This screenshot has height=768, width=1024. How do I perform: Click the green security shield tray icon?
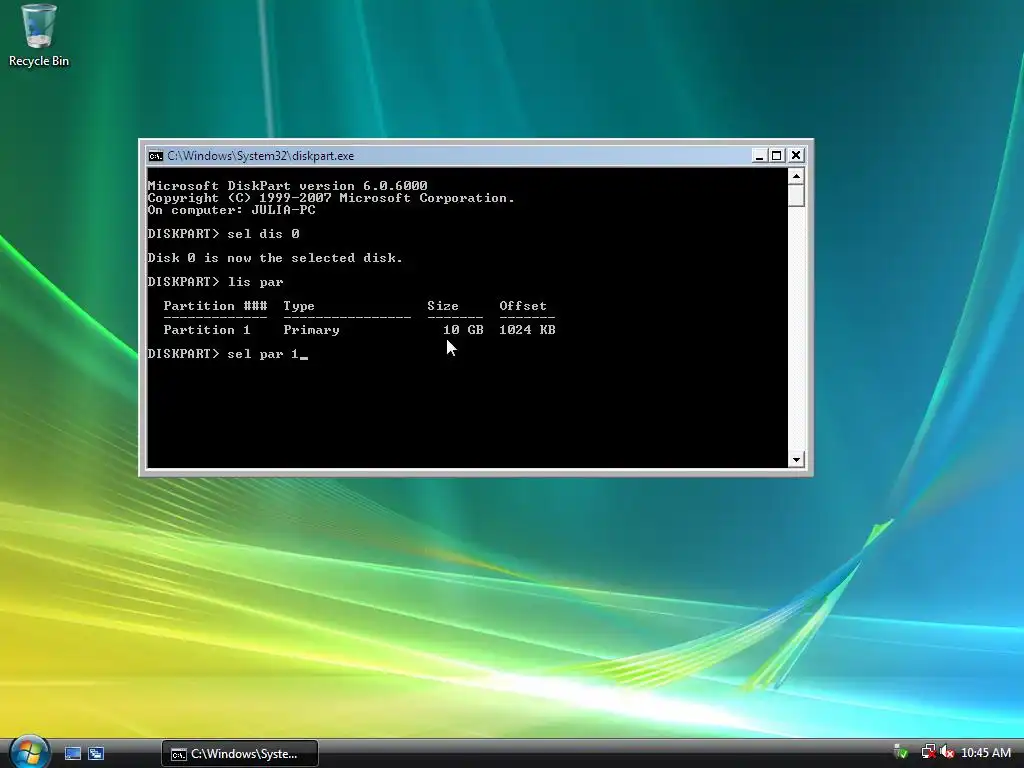[901, 752]
